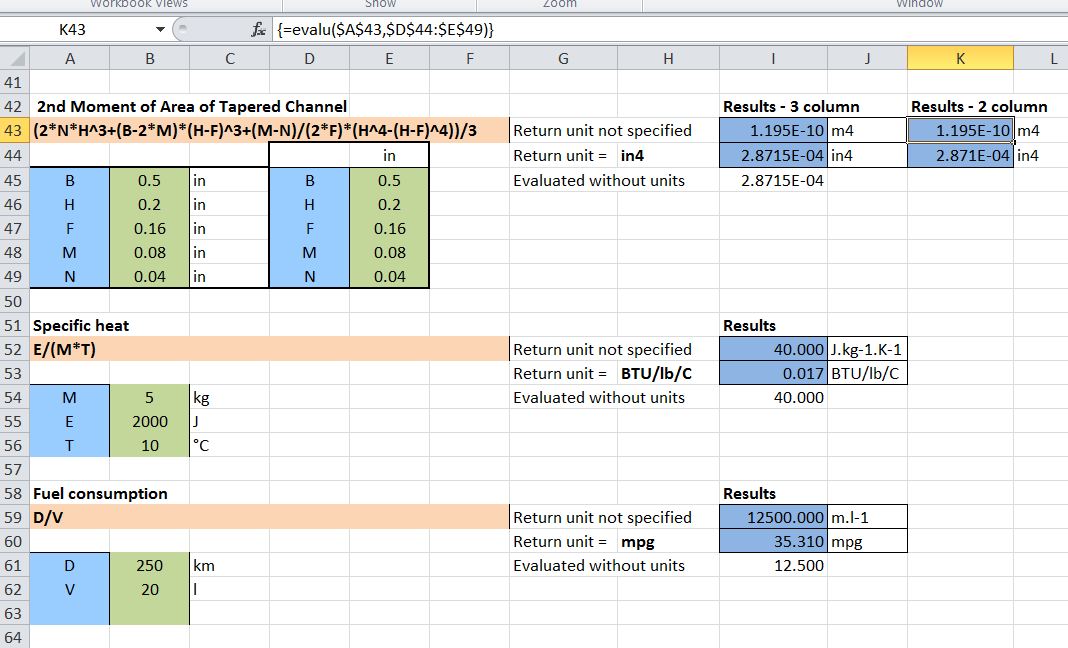Select the column K header
The height and width of the screenshot is (648, 1068).
pyautogui.click(x=960, y=59)
